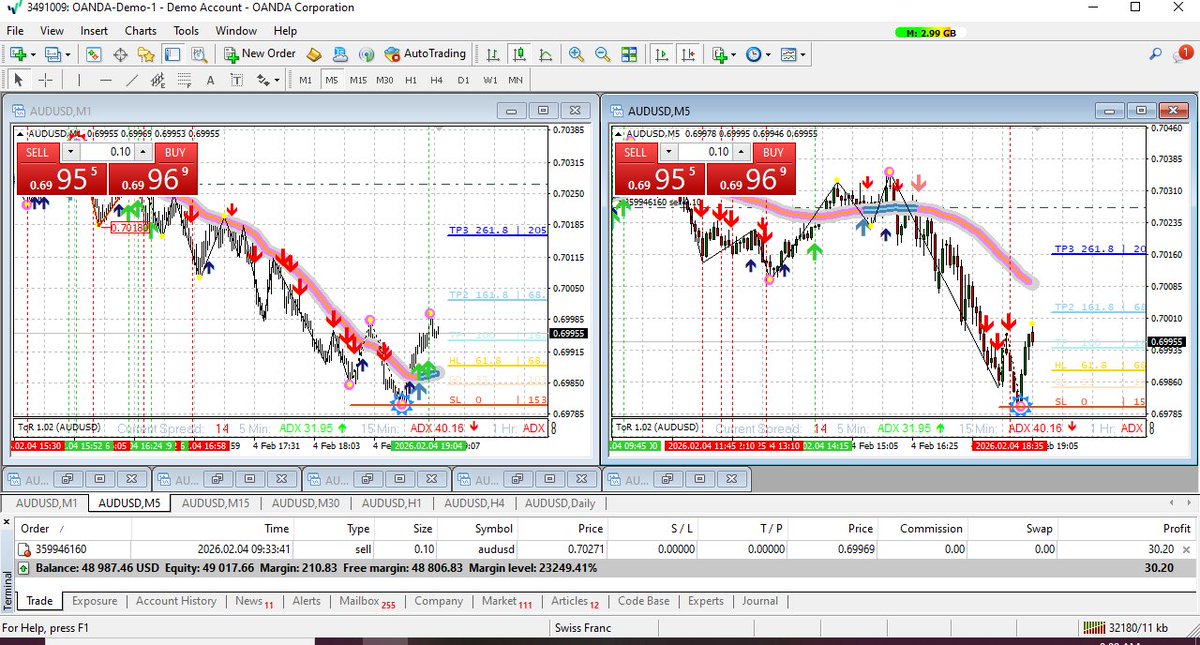Switch to the Account History tab

click(176, 601)
